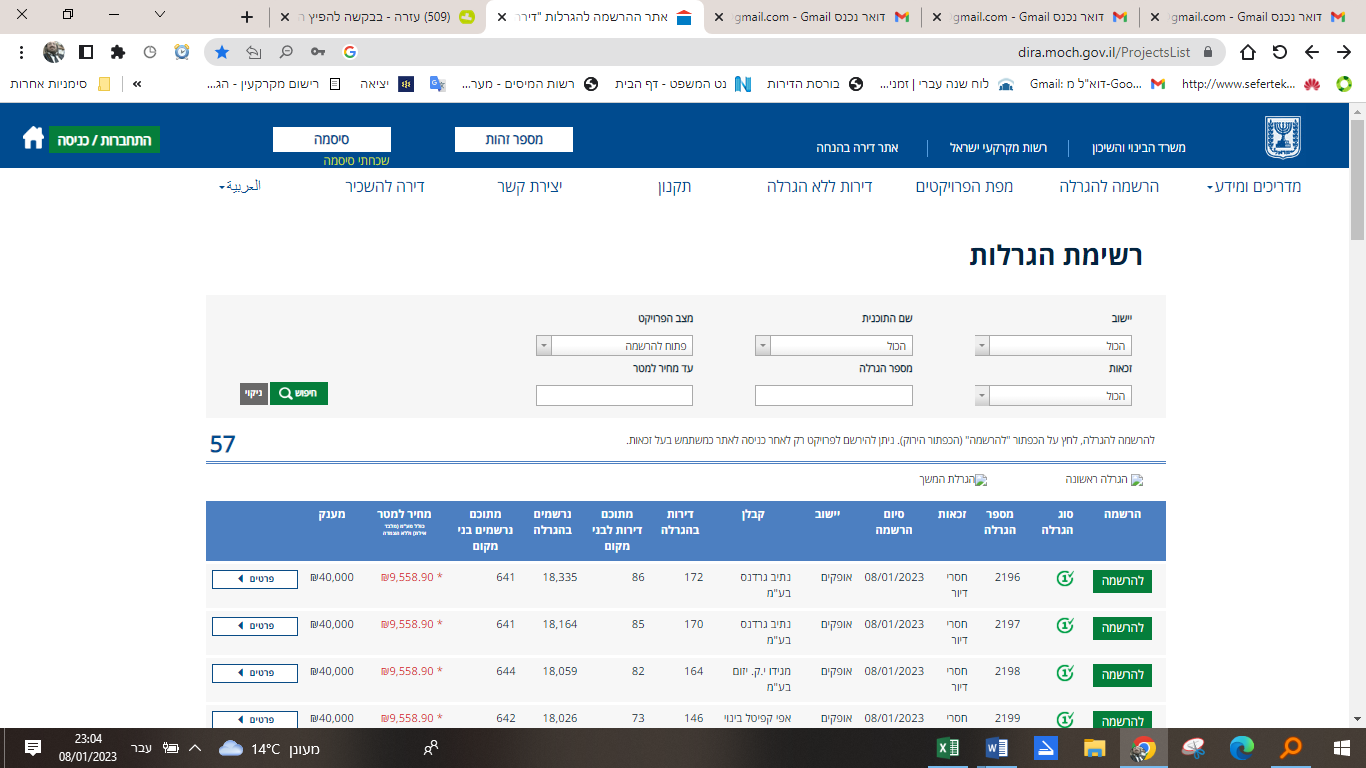Image resolution: width=1366 pixels, height=768 pixels.
Task: Bookmark this page with the star icon
Action: [222, 52]
